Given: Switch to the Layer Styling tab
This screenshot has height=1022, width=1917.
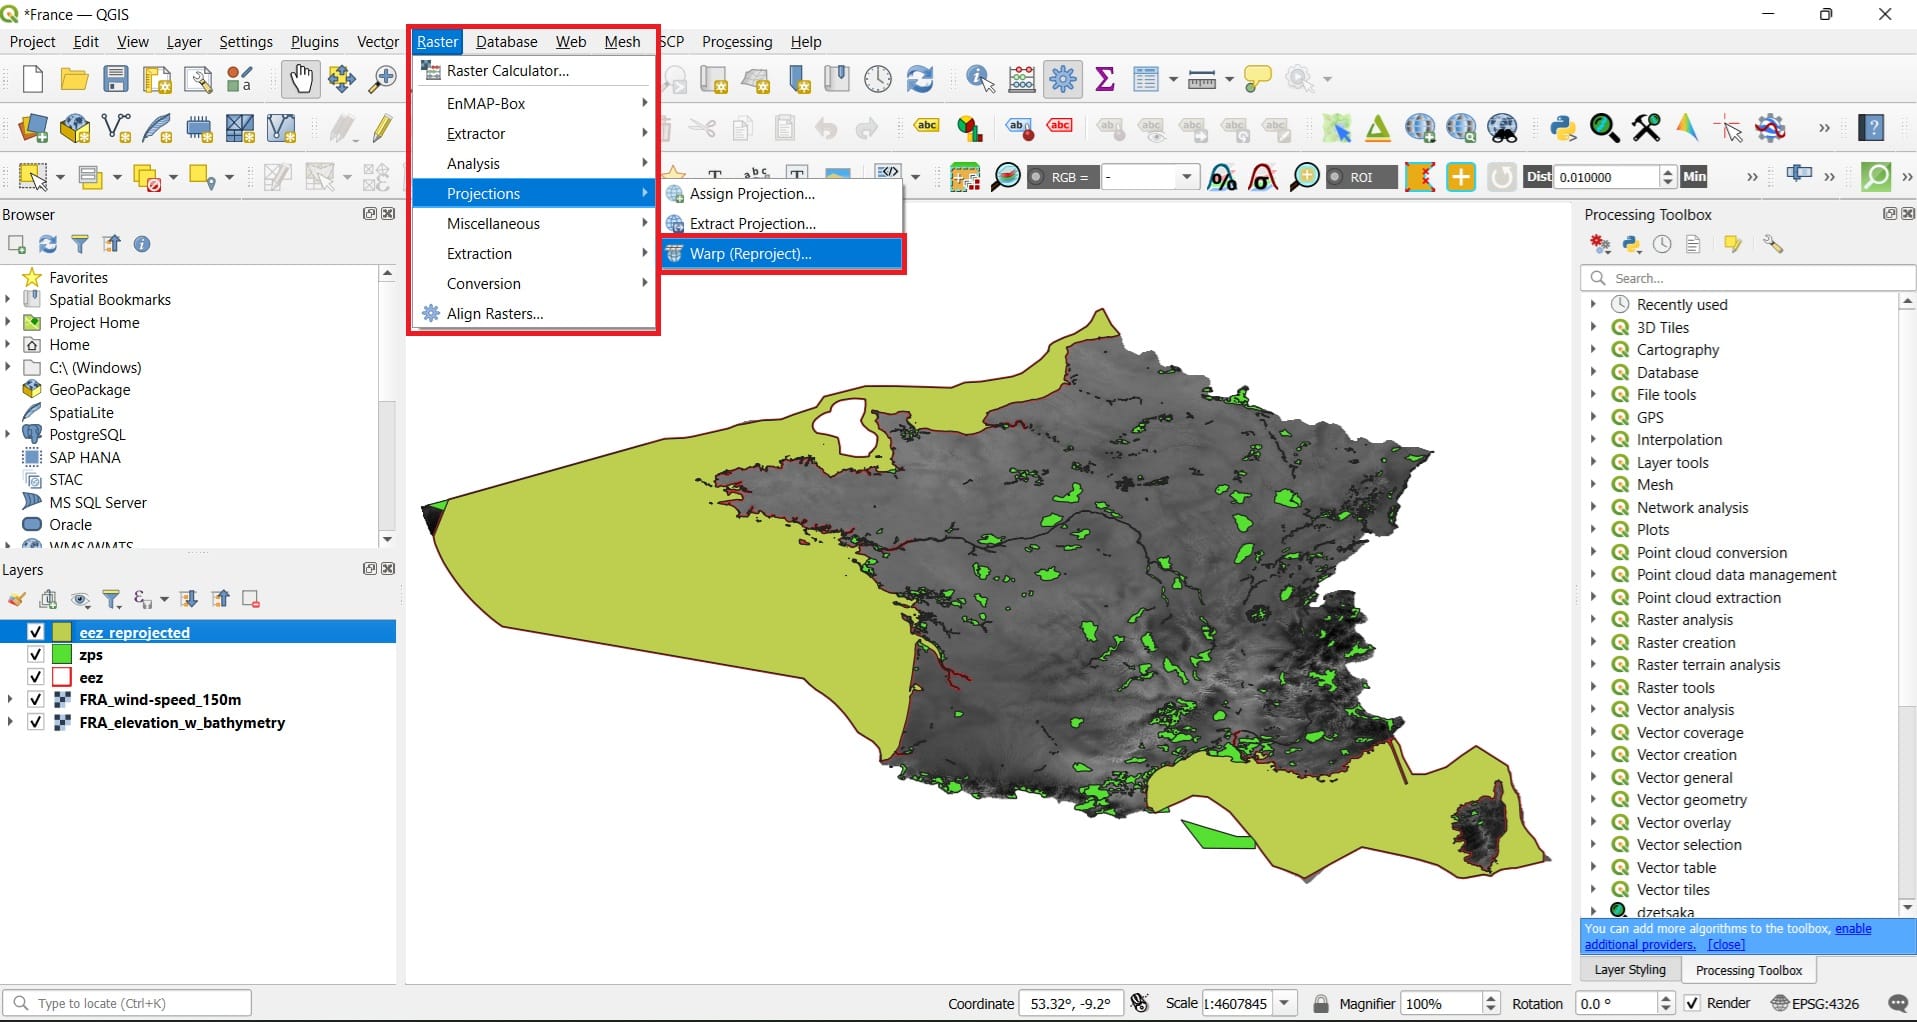Looking at the screenshot, I should [x=1630, y=970].
